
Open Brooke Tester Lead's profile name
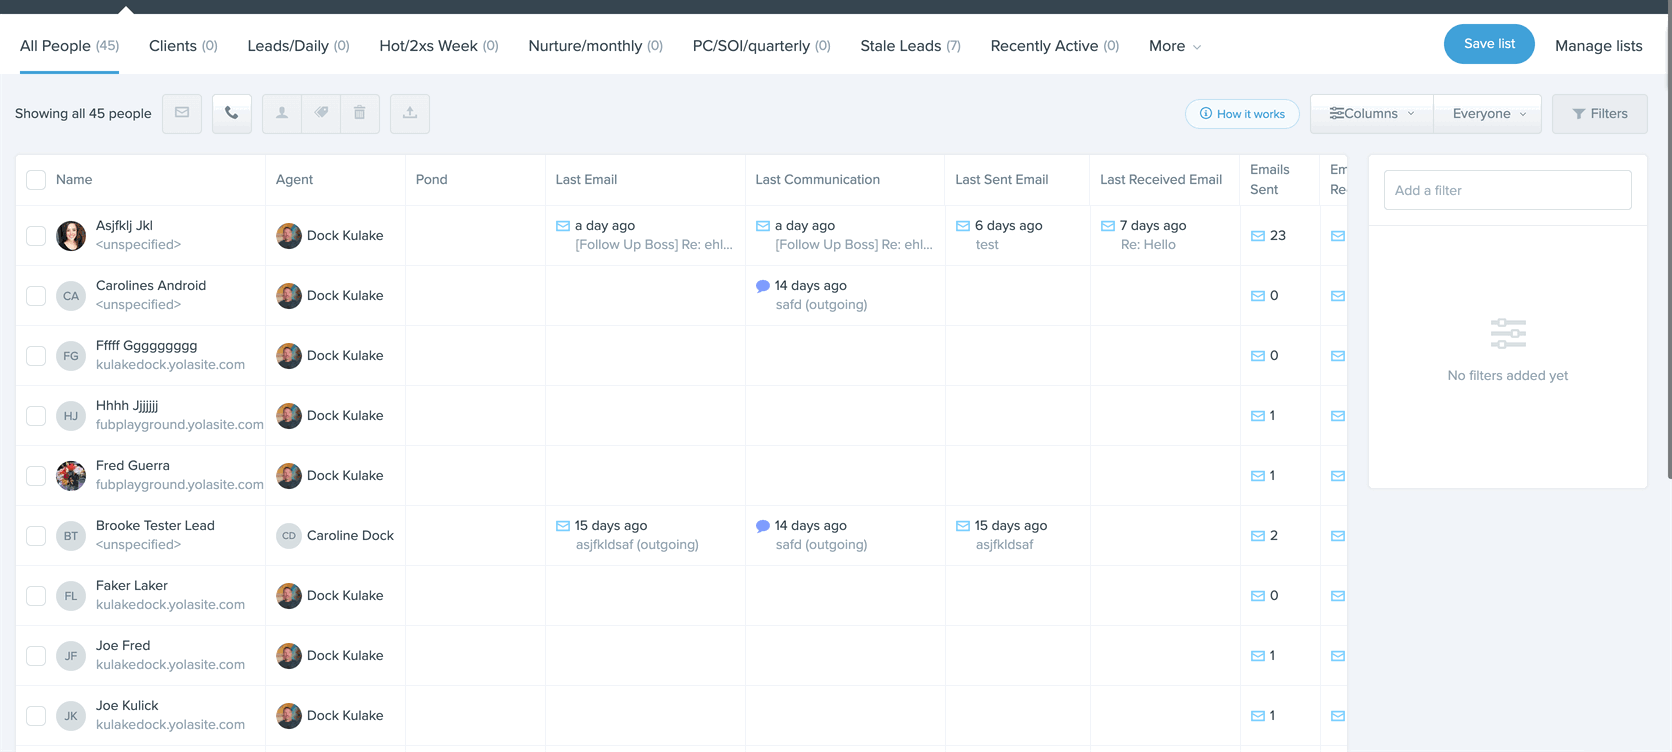pyautogui.click(x=155, y=526)
